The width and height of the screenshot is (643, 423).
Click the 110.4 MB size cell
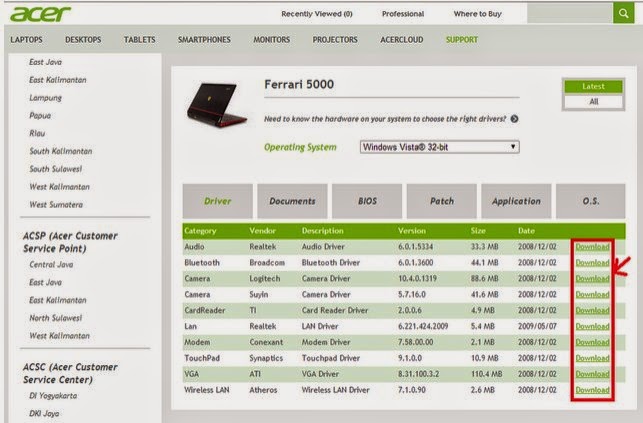click(487, 374)
